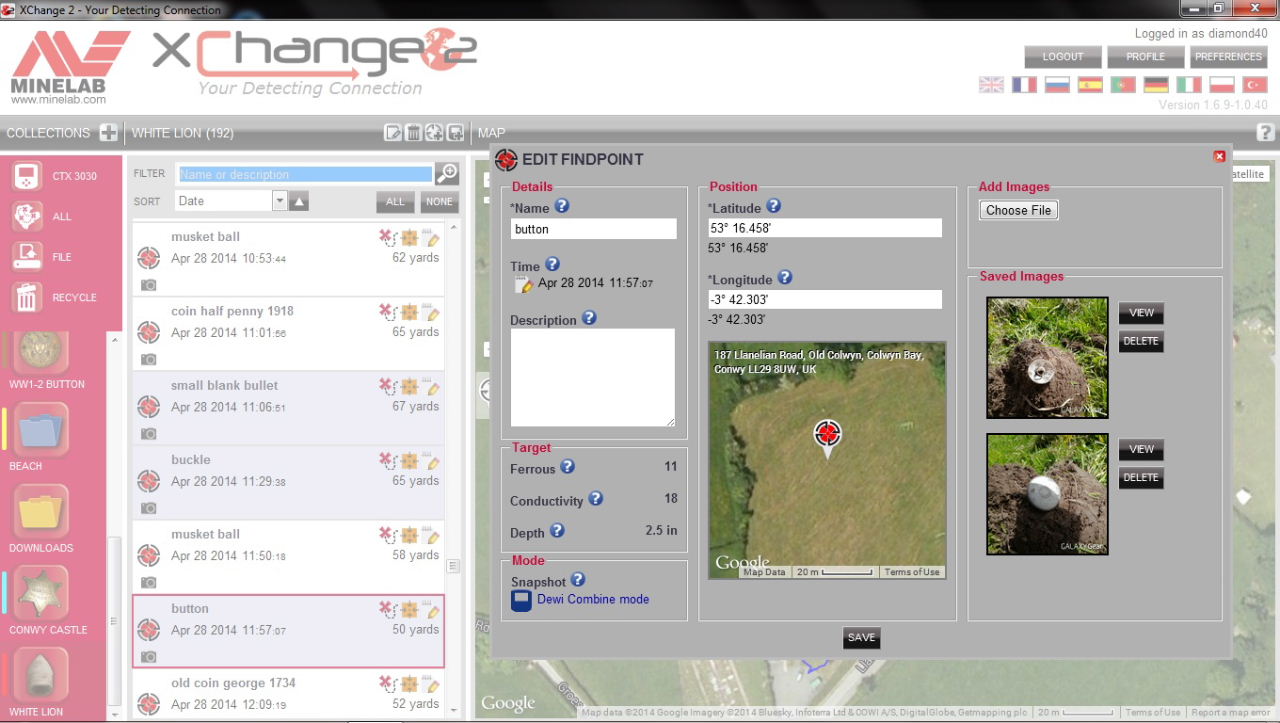The height and width of the screenshot is (723, 1280).
Task: Open the ALL items map icon
Action: (27, 216)
